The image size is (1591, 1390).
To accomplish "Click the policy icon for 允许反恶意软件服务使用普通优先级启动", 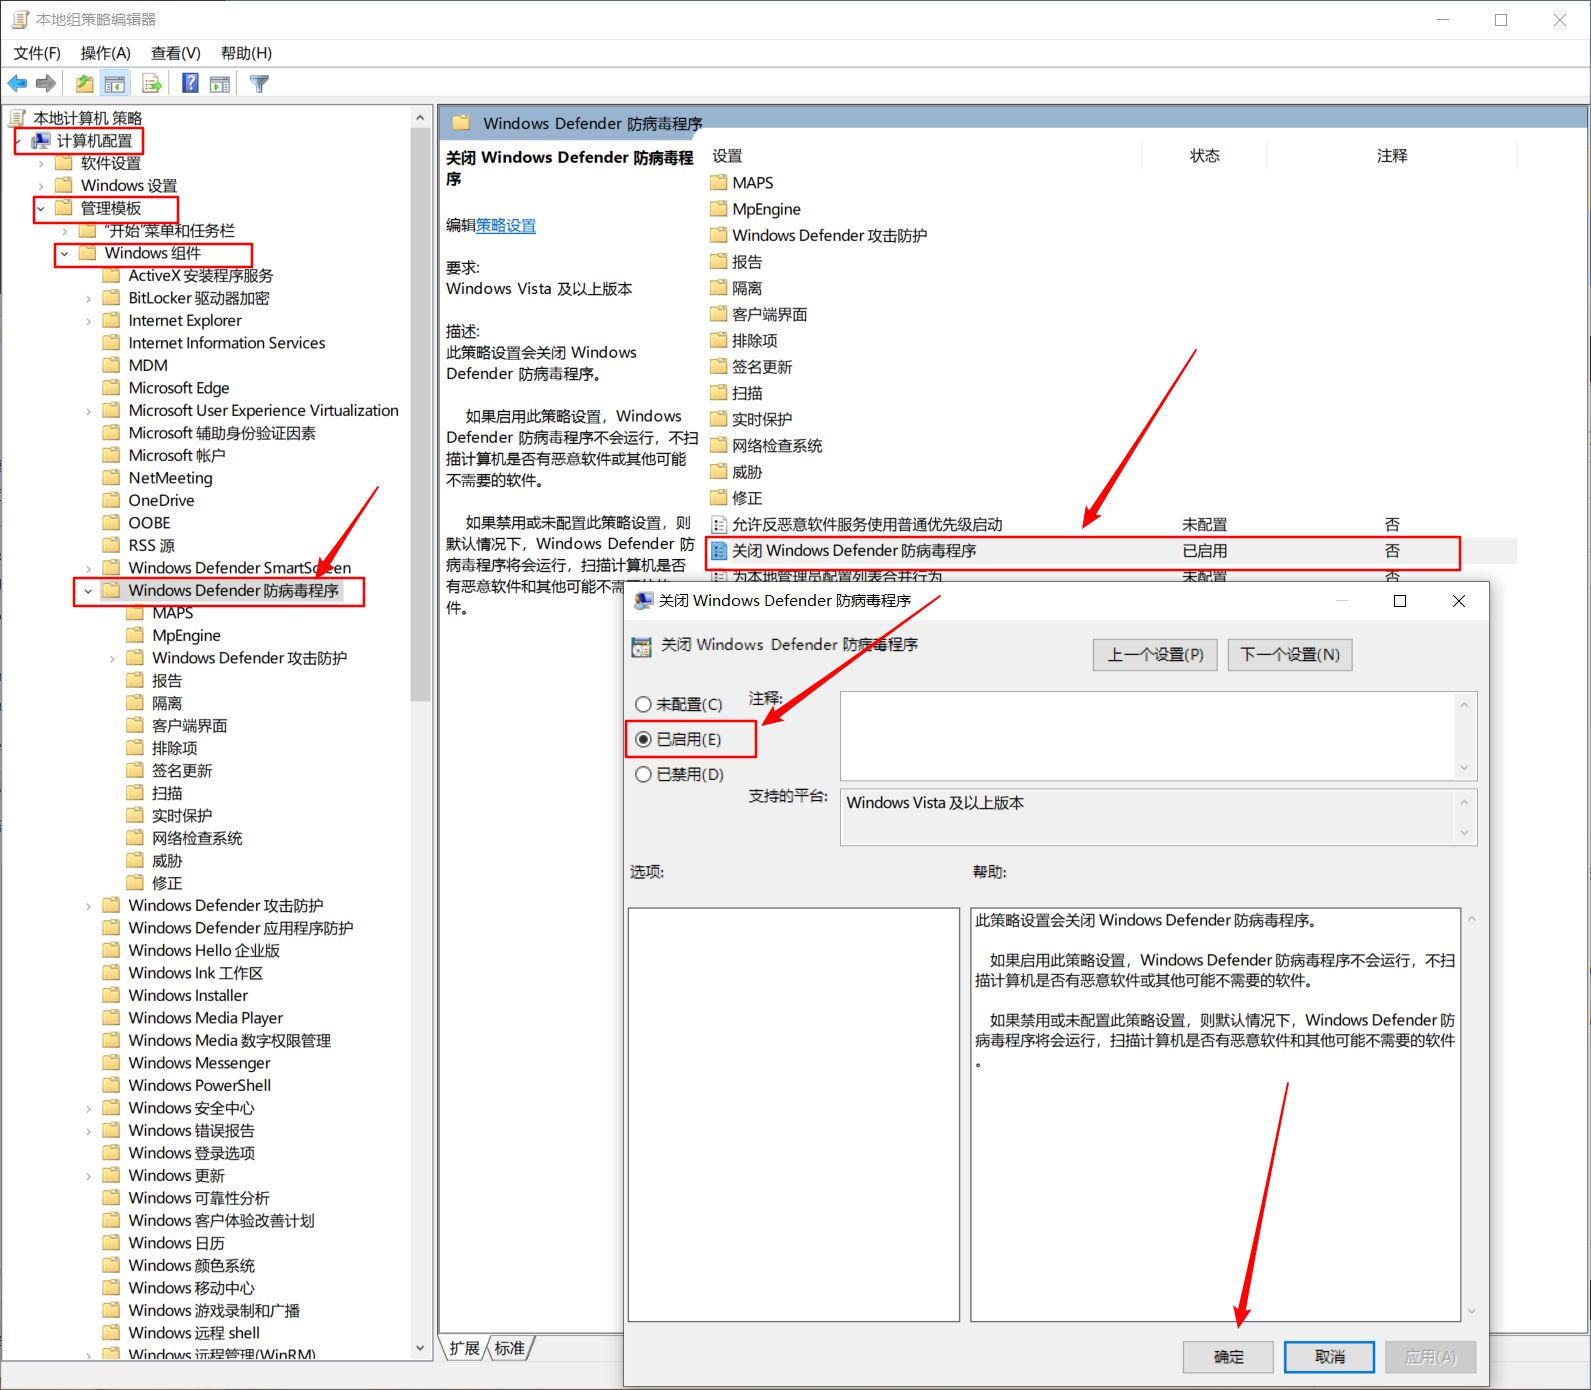I will (x=719, y=524).
